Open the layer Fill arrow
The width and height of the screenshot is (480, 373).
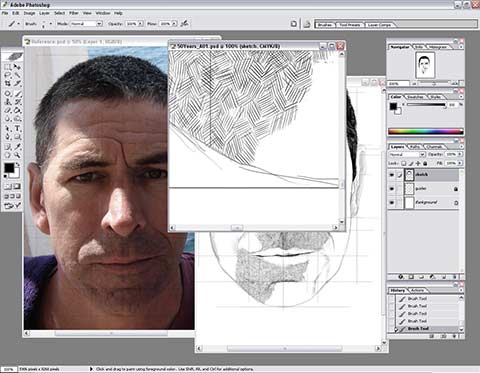tap(460, 163)
